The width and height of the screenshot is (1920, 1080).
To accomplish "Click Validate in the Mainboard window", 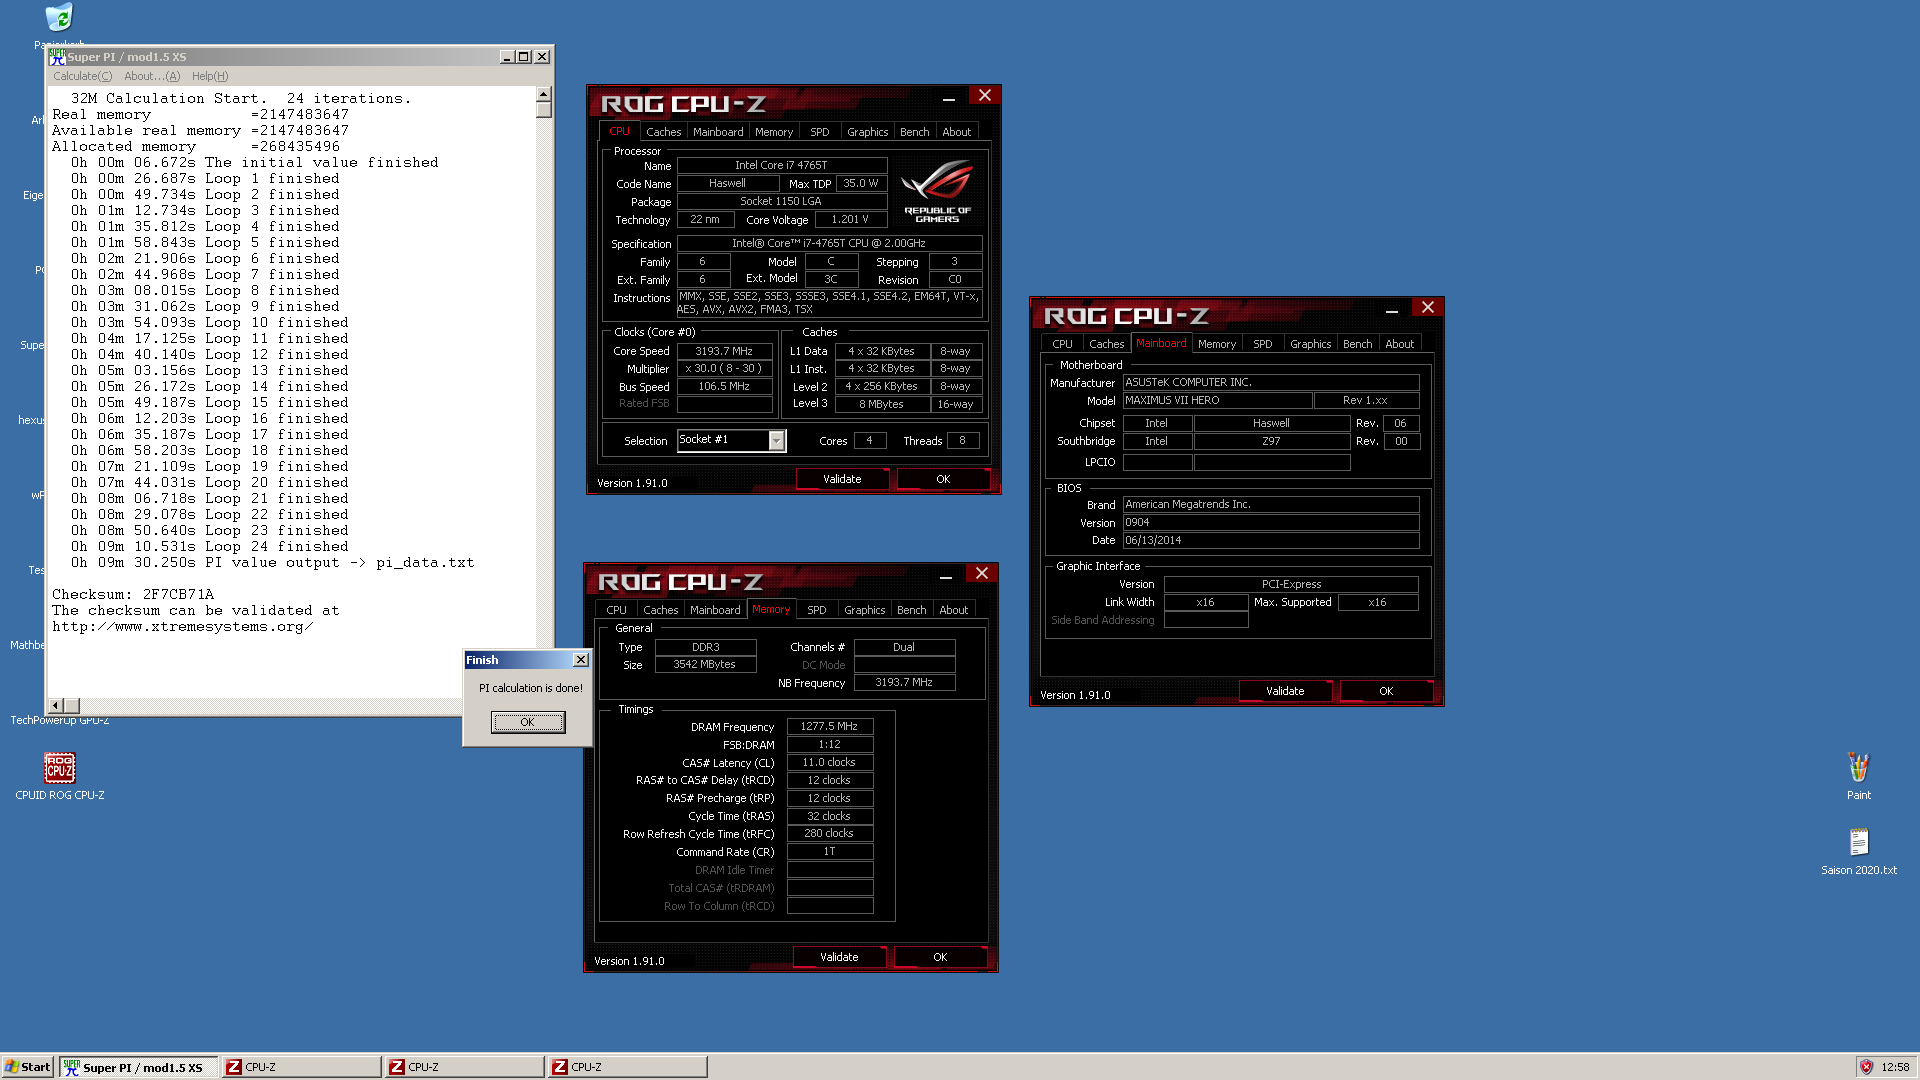I will [1285, 691].
